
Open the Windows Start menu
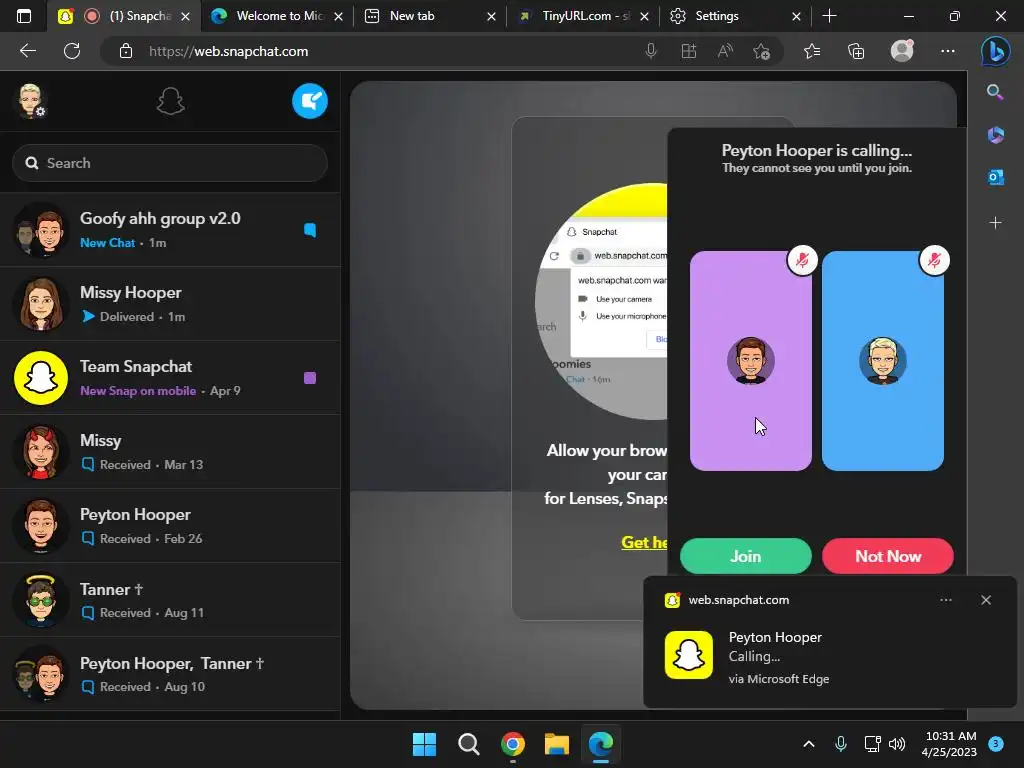(x=424, y=744)
